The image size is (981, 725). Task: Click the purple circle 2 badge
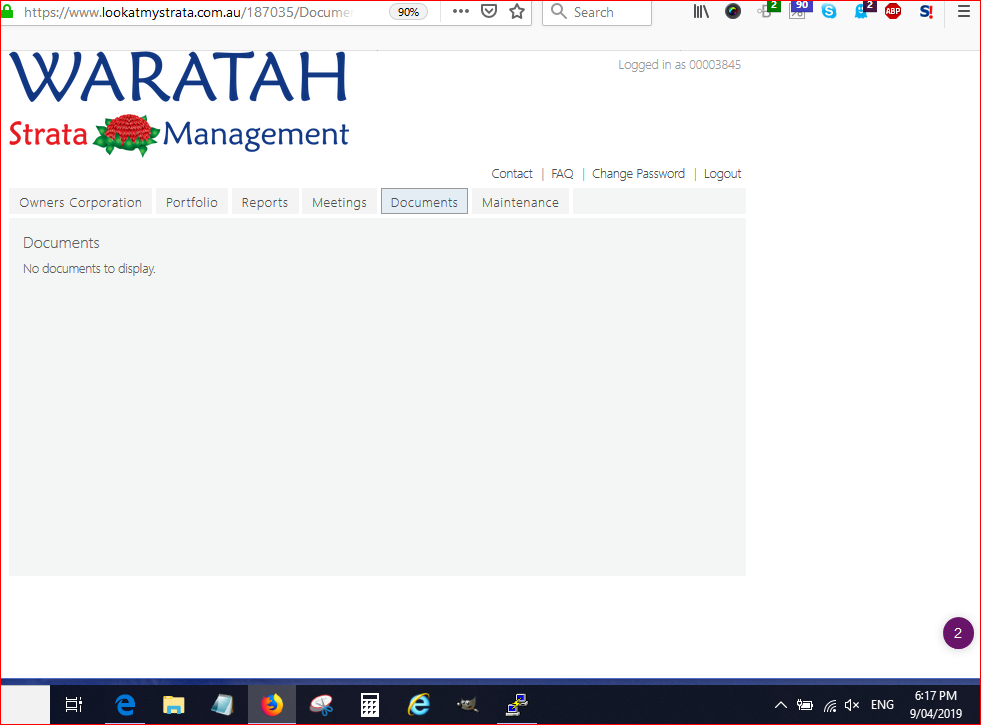tap(958, 633)
